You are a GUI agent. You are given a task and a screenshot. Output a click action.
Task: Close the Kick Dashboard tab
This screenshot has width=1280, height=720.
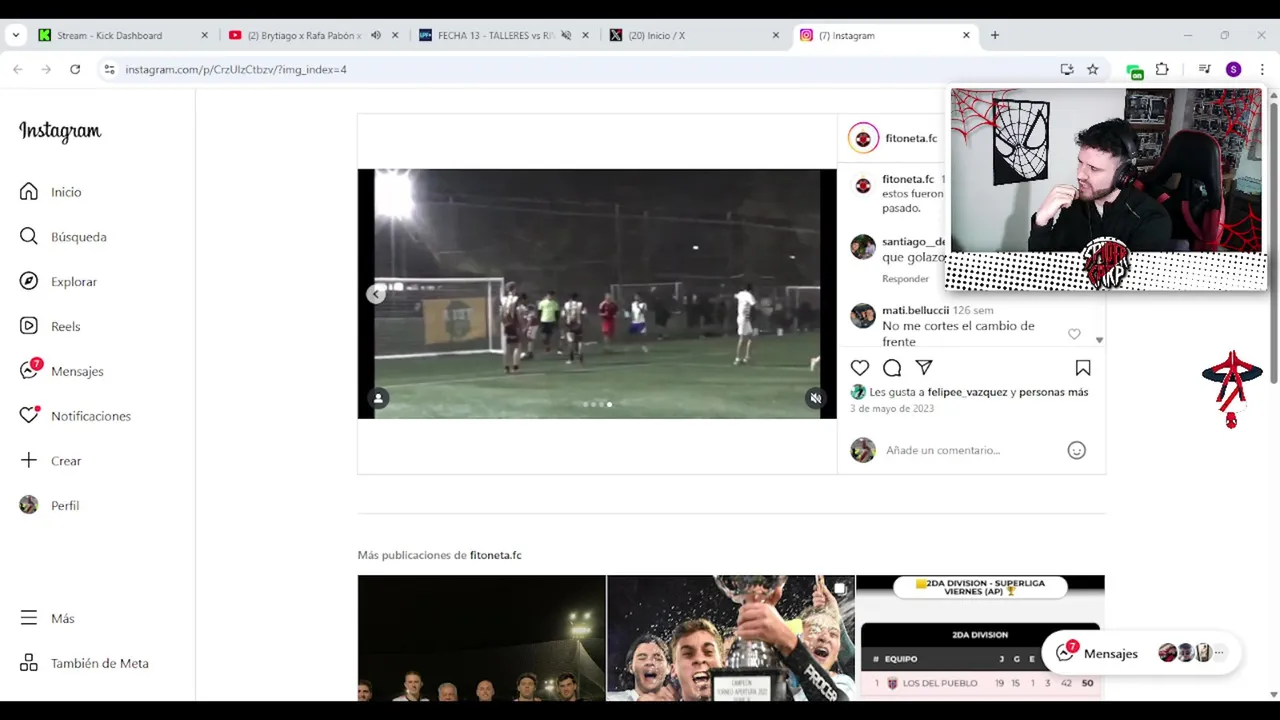coord(204,35)
